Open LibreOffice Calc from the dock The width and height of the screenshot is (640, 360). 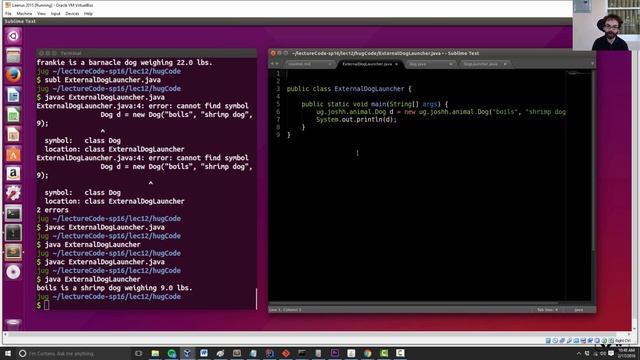tap(13, 114)
